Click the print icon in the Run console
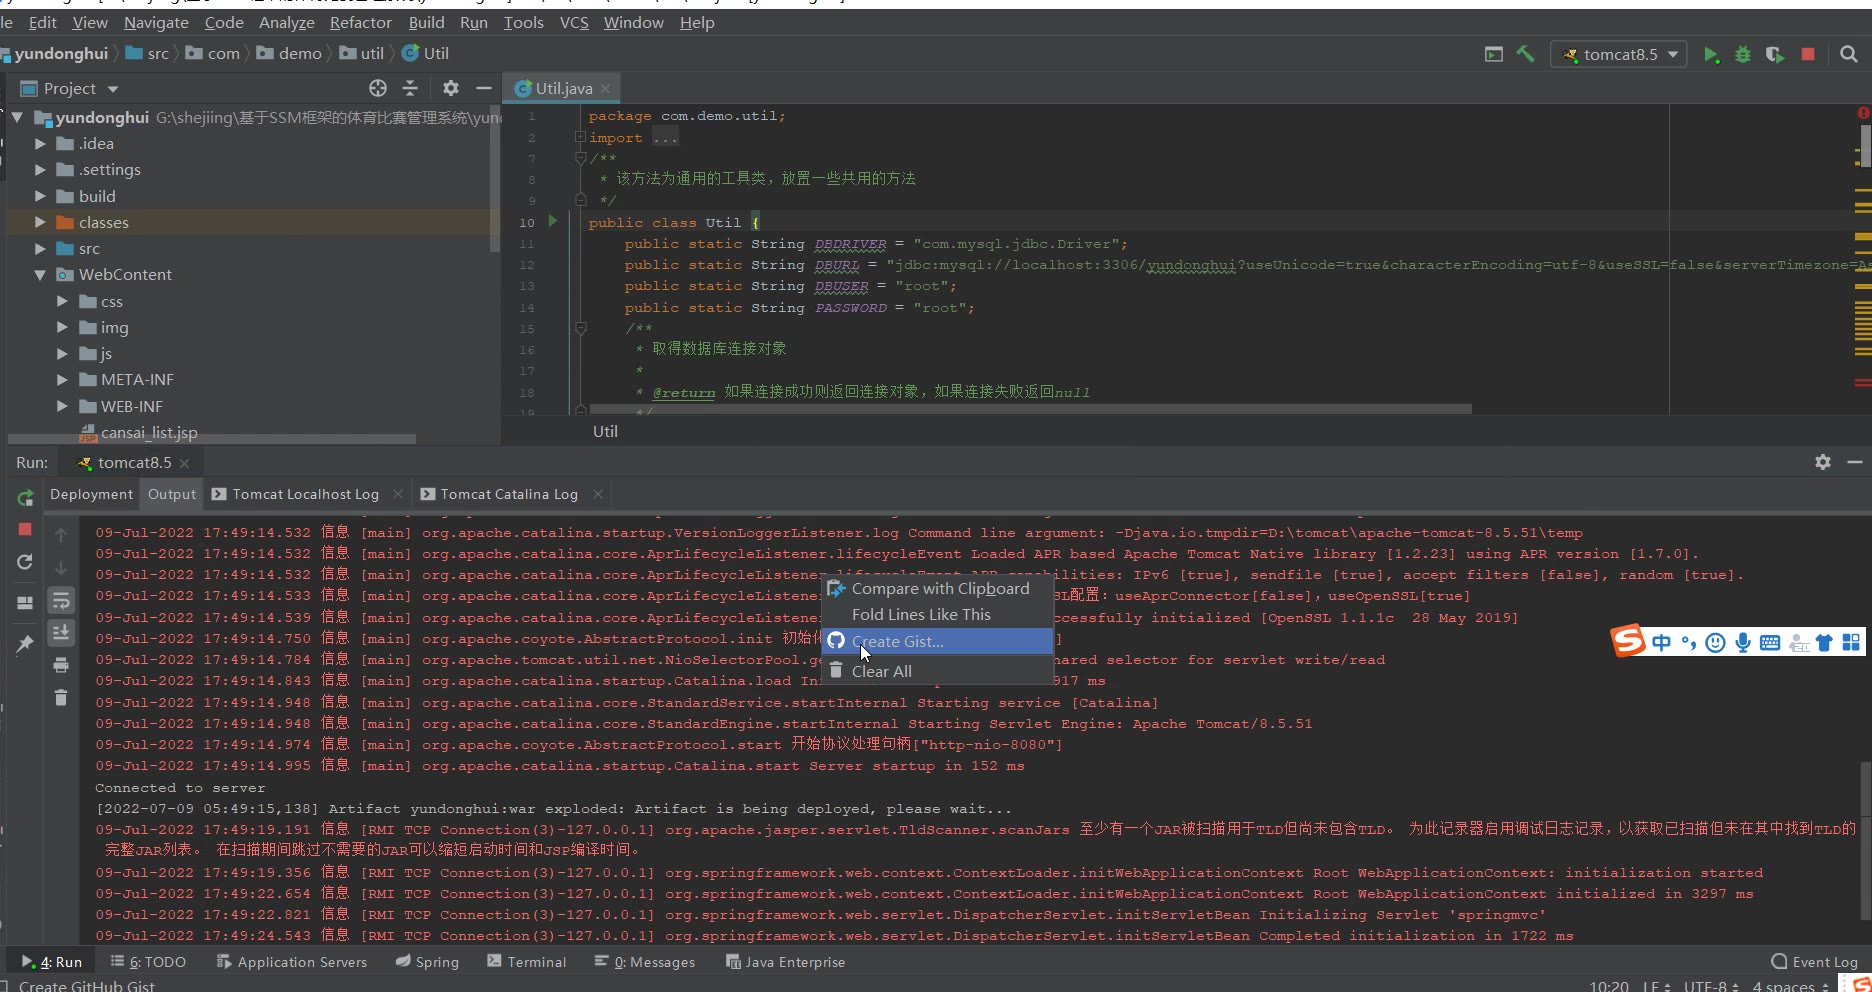 click(x=61, y=665)
